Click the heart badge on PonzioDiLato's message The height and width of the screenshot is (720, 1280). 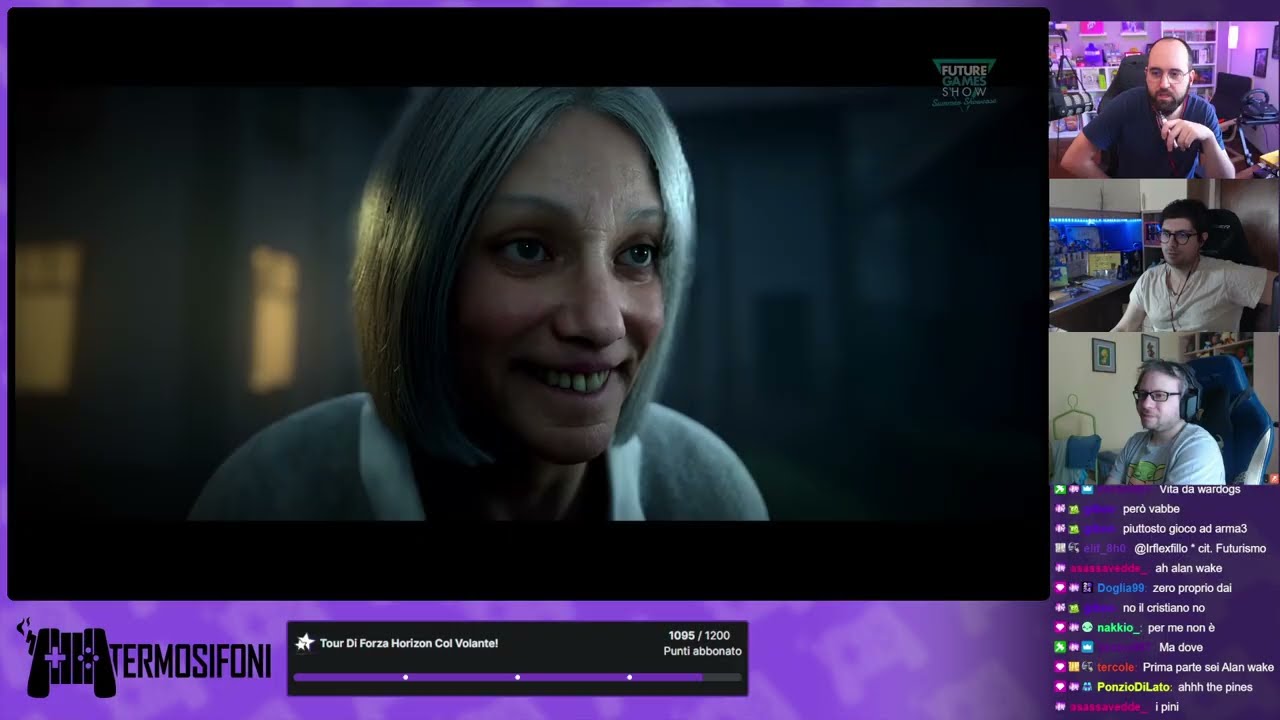[x=1060, y=687]
